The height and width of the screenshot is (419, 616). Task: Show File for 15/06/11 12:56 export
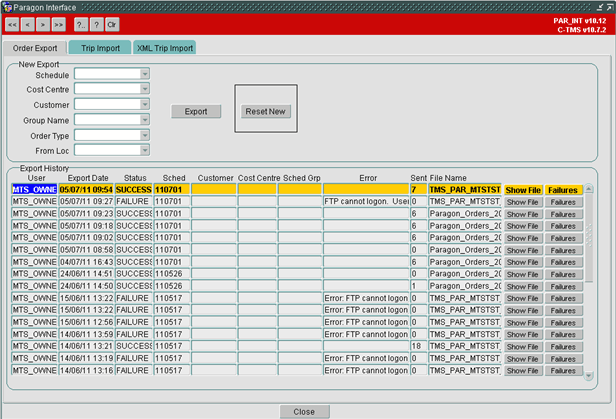pyautogui.click(x=523, y=323)
